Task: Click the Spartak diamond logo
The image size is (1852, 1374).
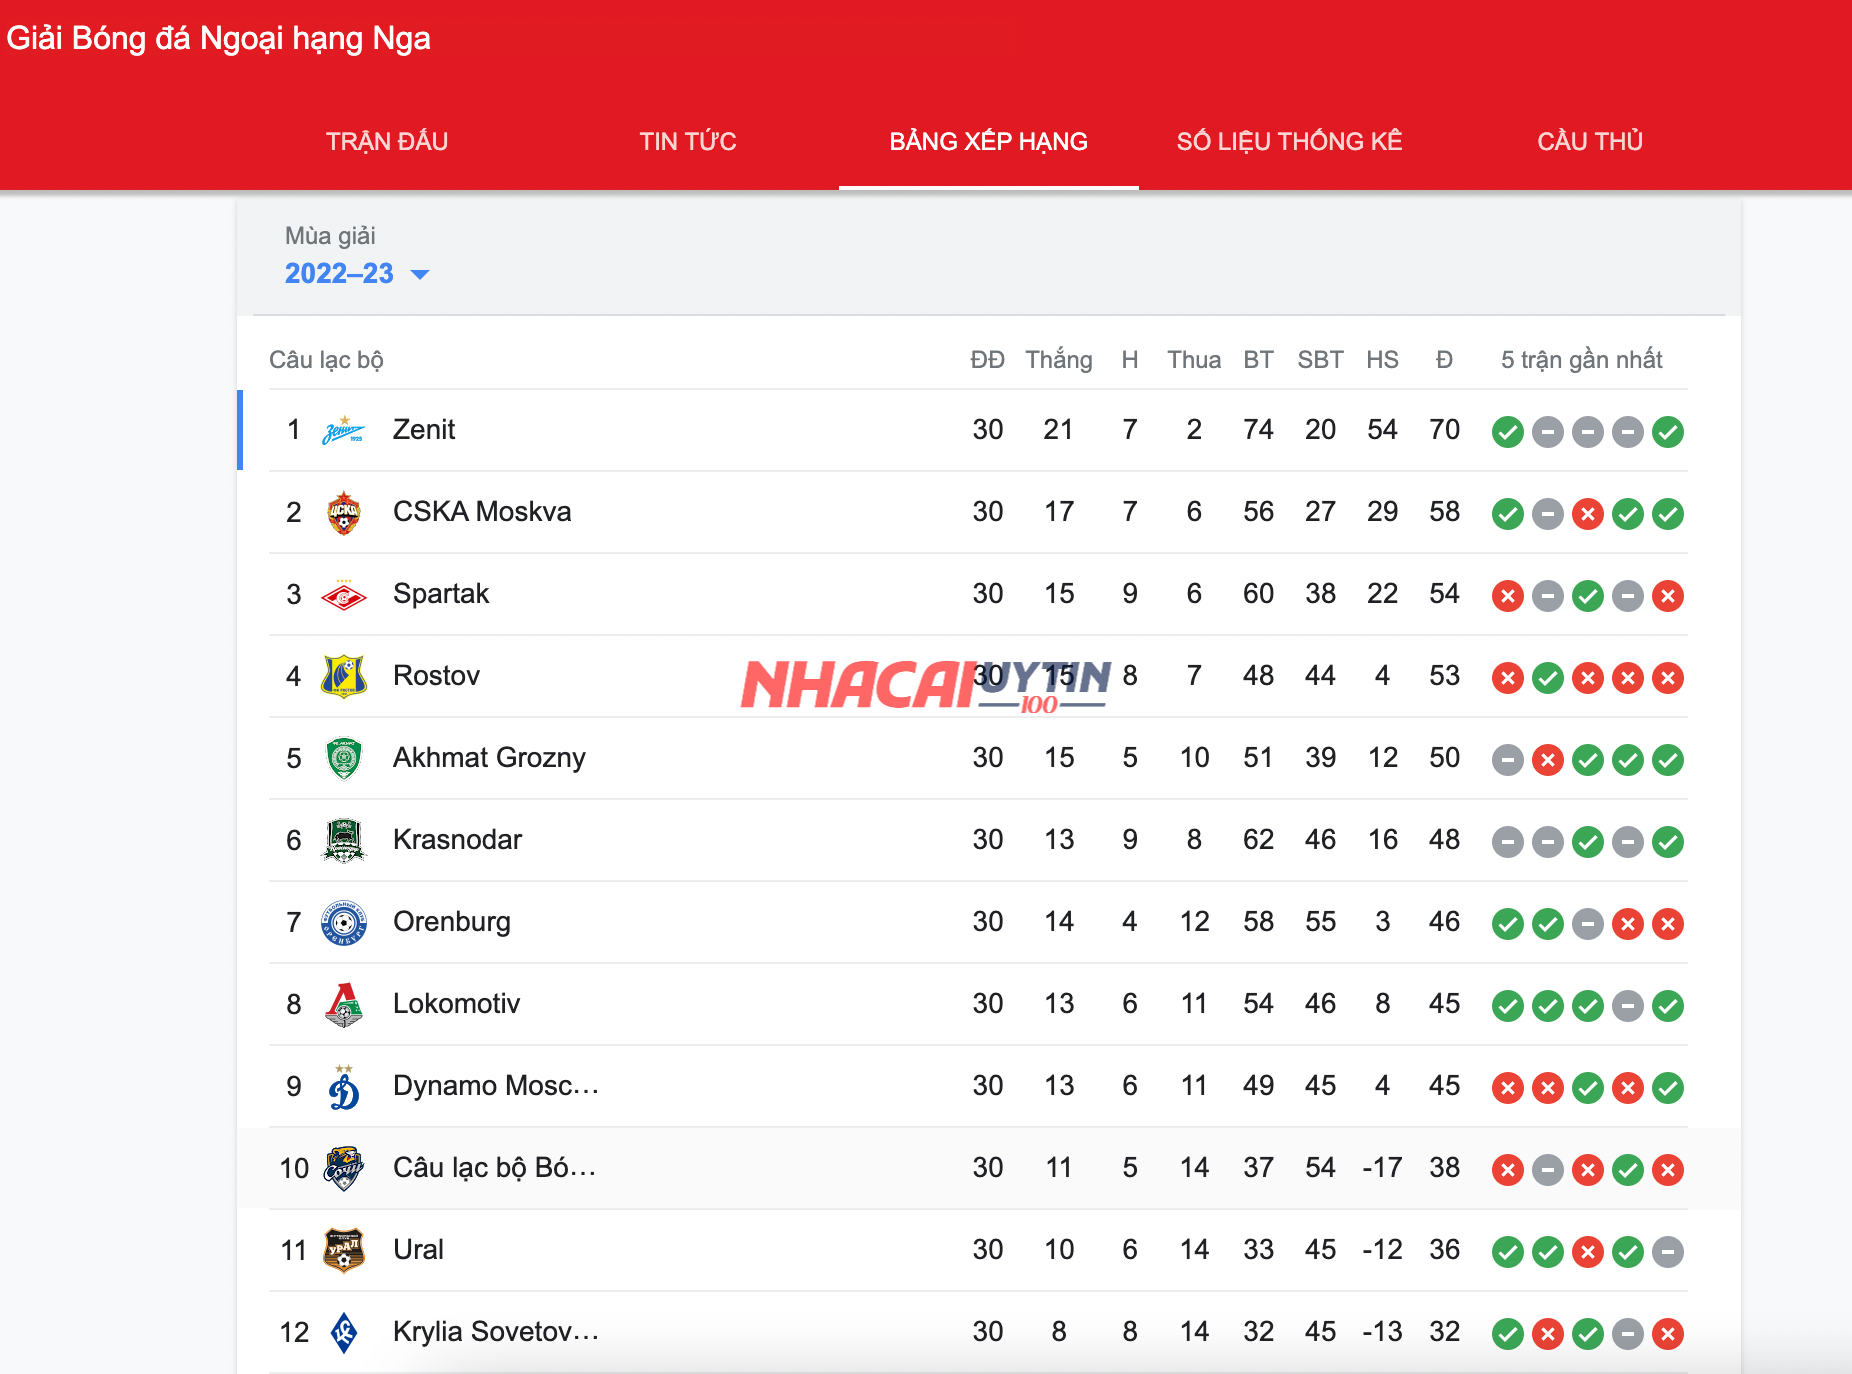Action: pos(343,595)
